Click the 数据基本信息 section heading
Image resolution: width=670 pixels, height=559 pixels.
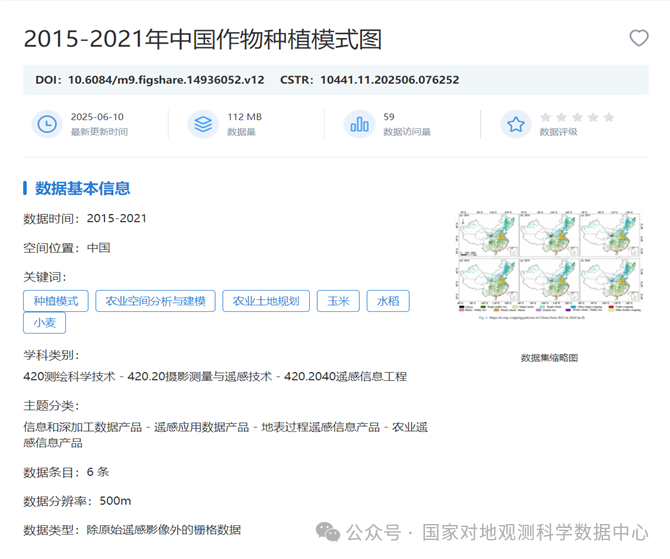pos(82,188)
